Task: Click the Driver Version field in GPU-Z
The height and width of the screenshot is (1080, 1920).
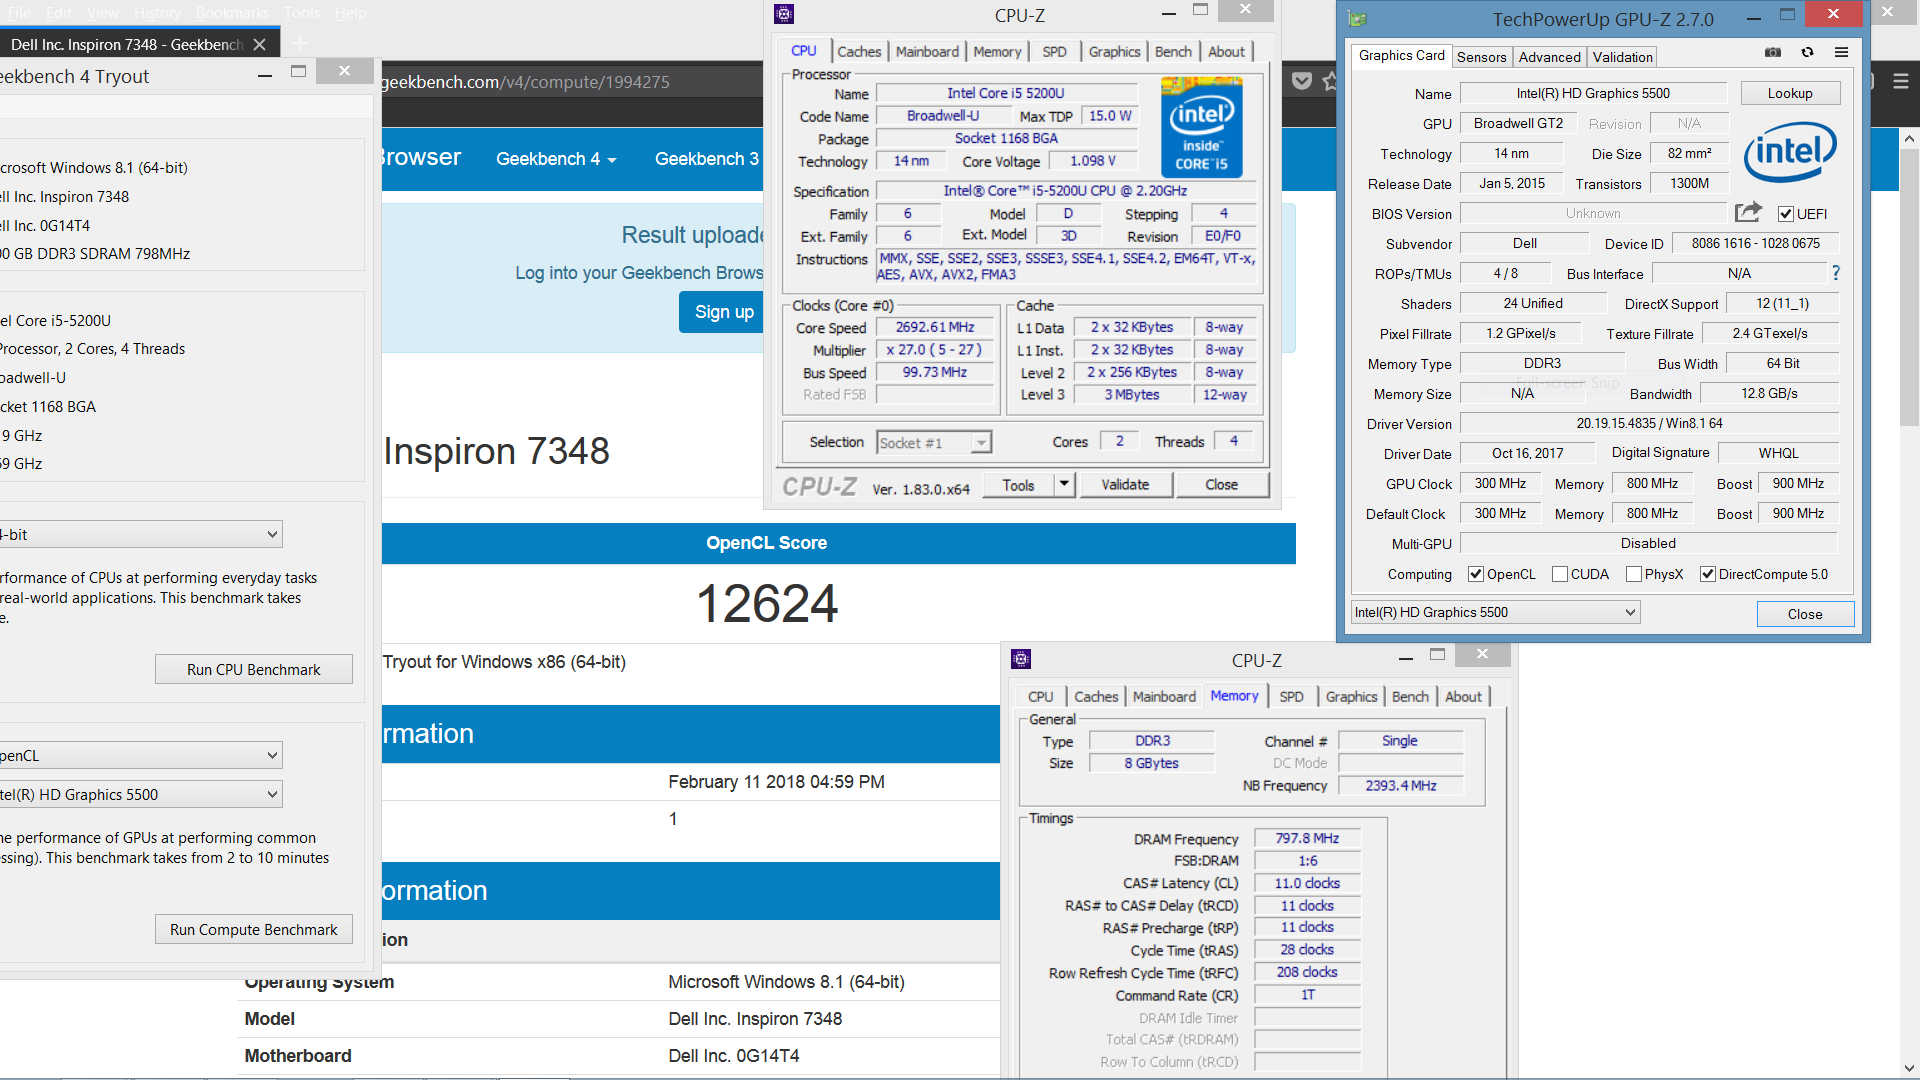Action: [x=1649, y=423]
